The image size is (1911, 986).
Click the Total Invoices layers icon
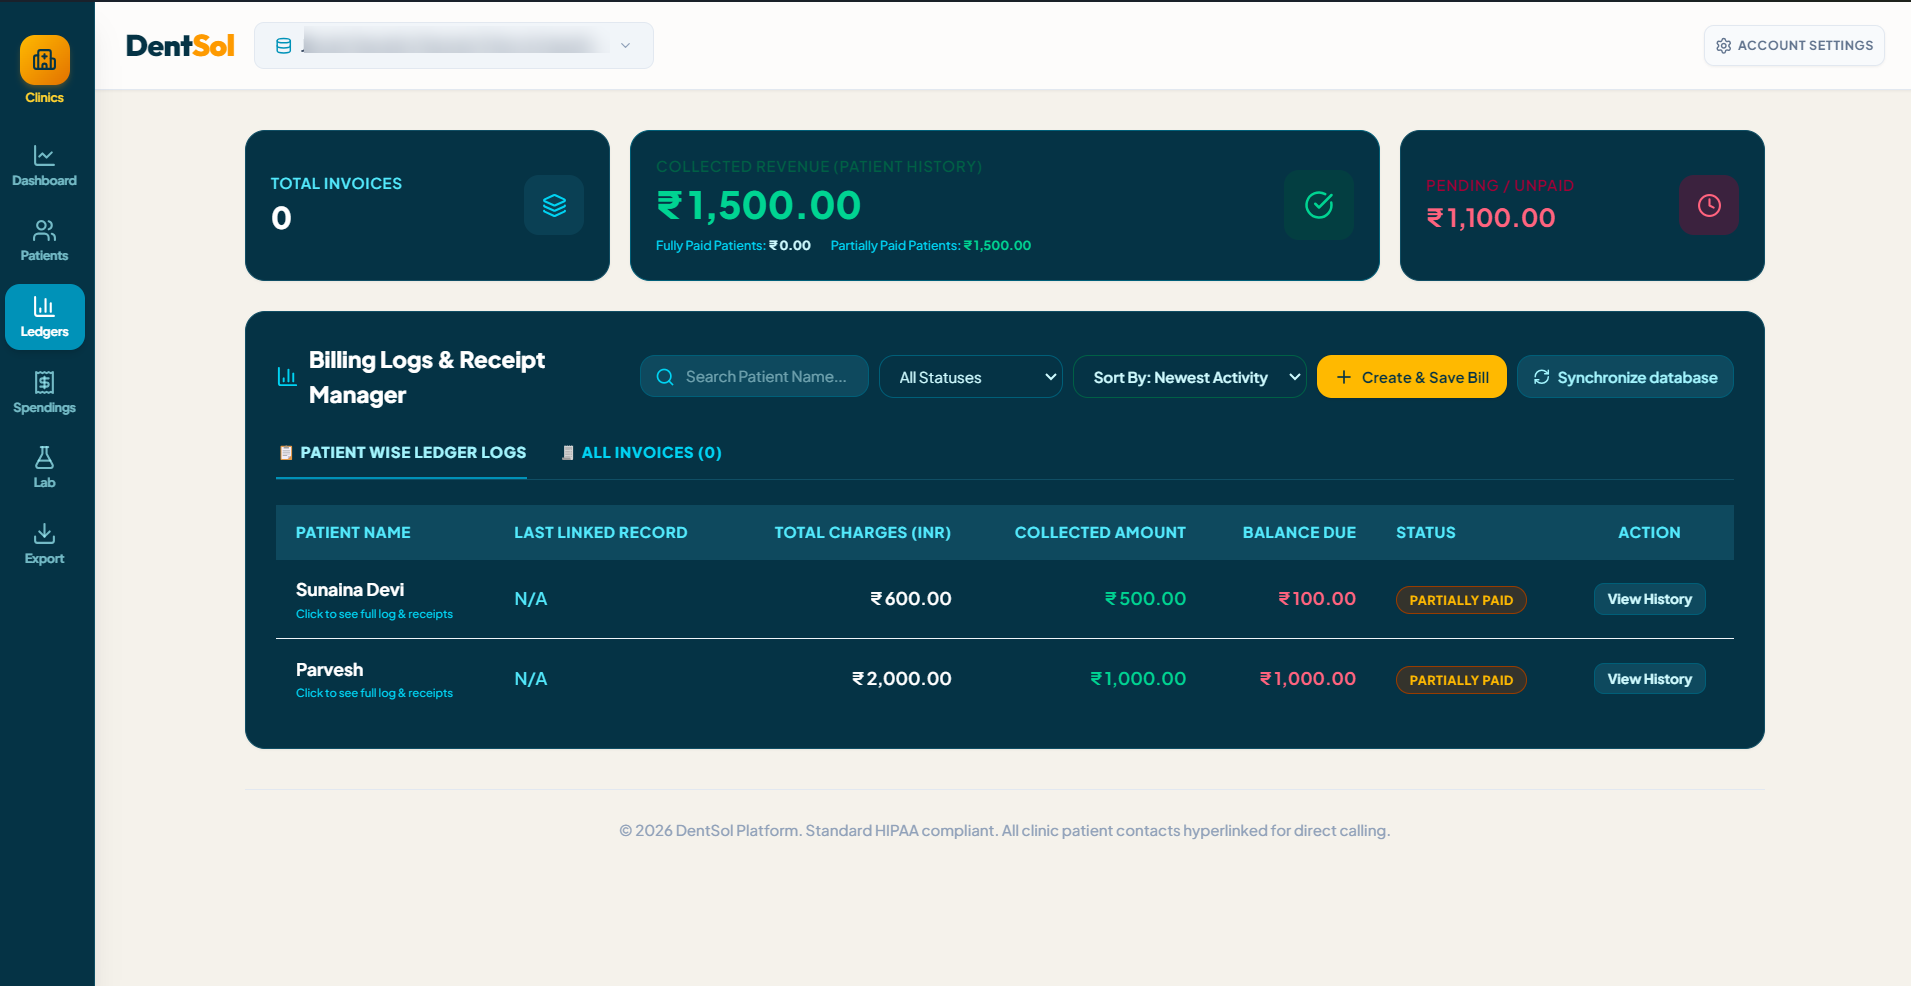pos(554,205)
